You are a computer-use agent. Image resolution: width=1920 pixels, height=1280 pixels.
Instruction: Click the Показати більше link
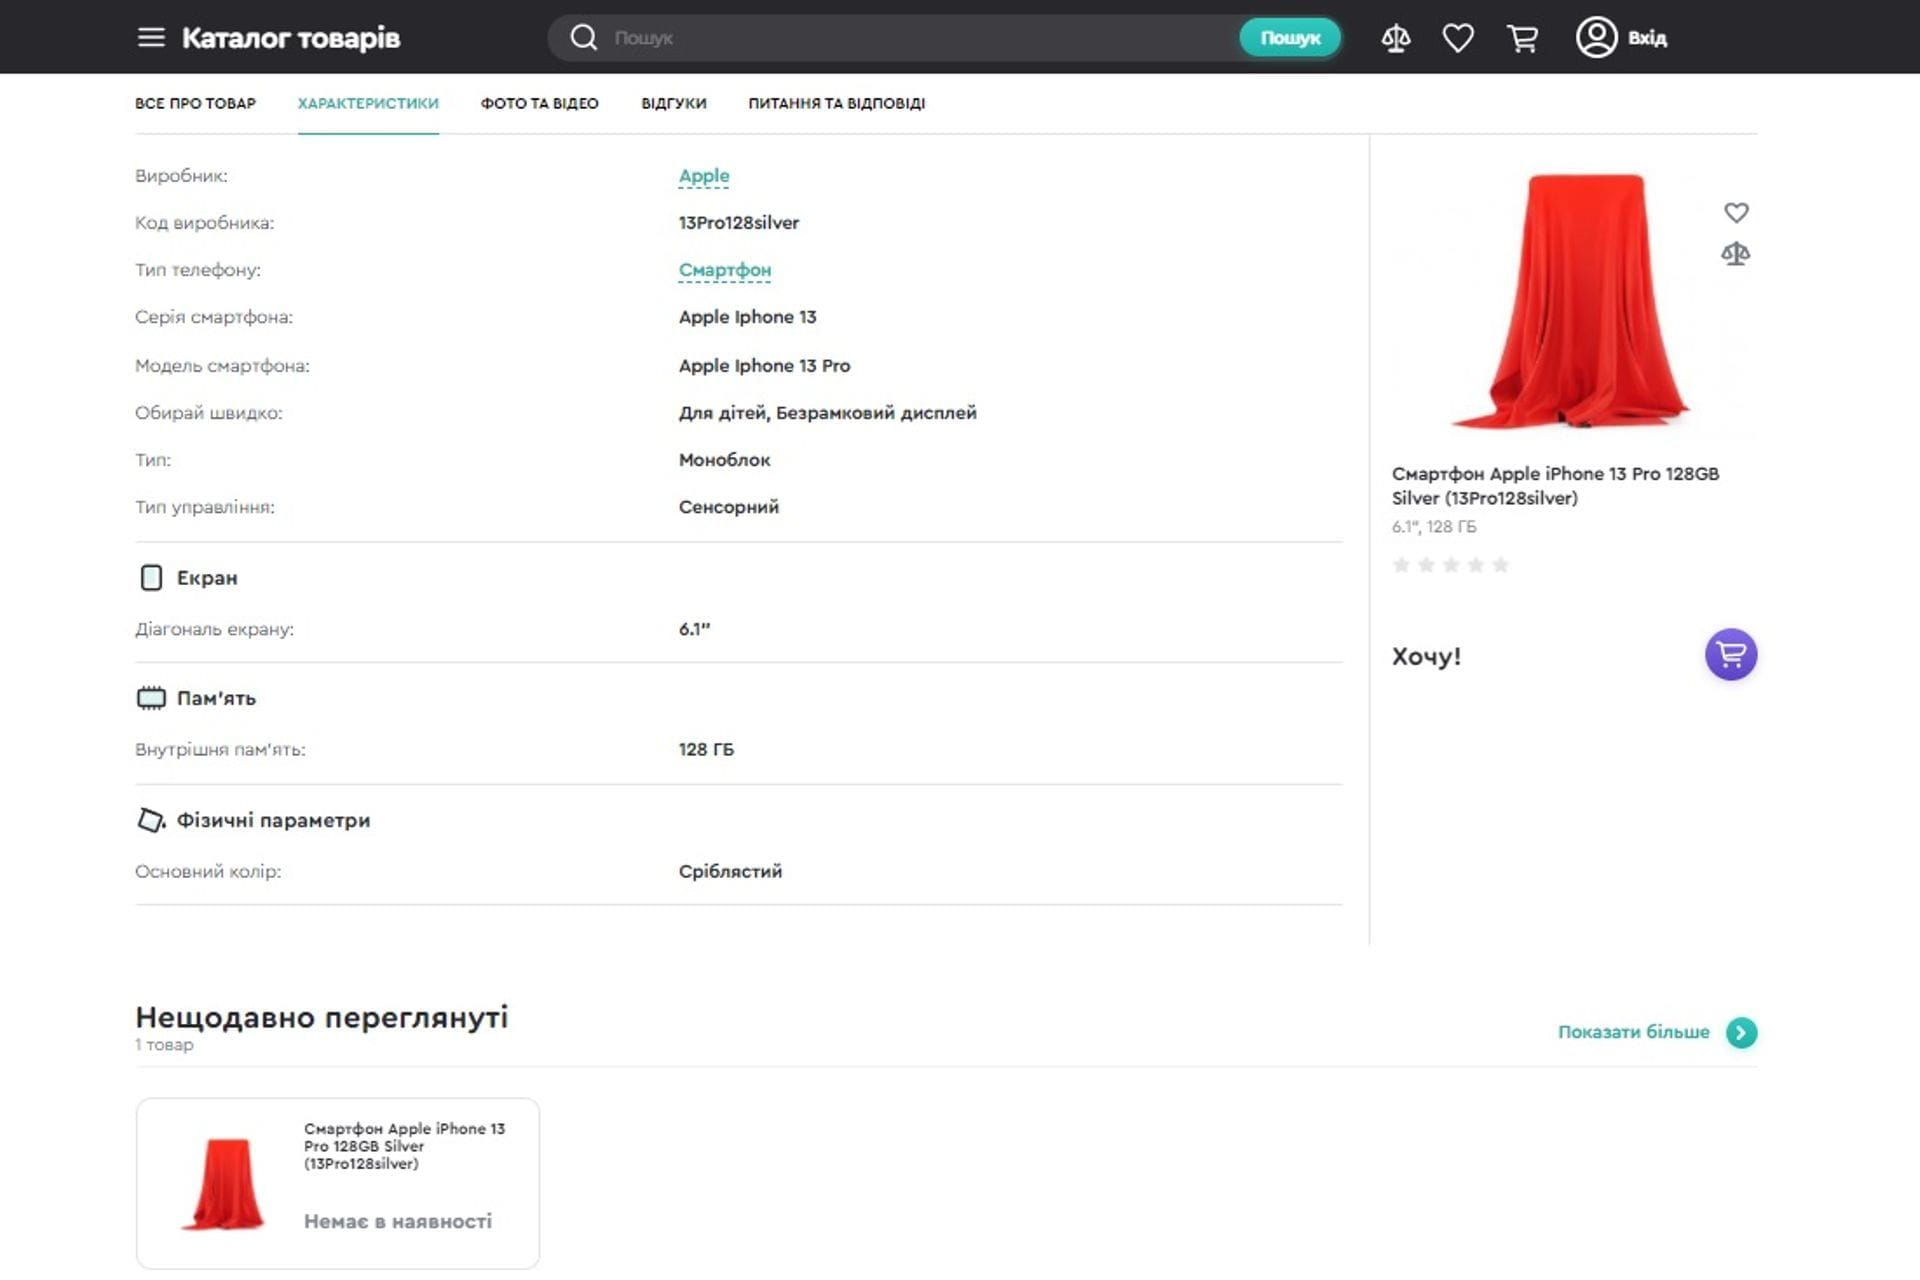(x=1633, y=1032)
